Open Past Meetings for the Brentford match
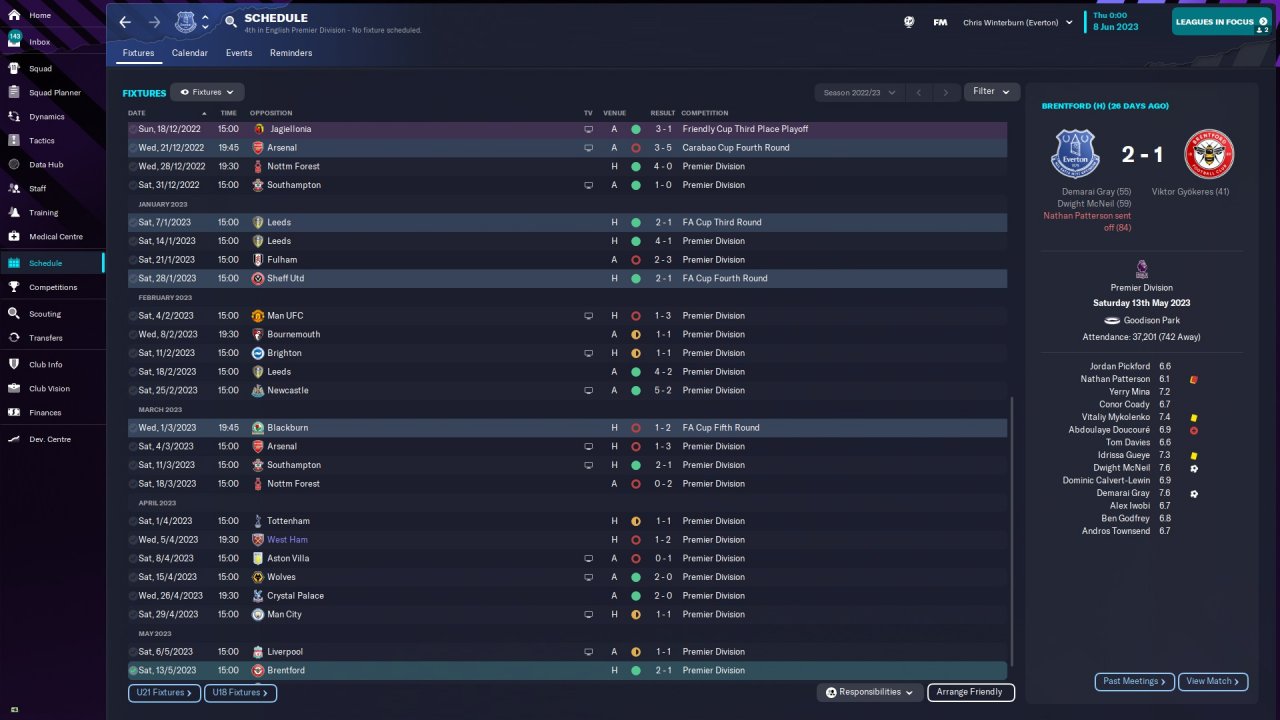1280x720 pixels. (1135, 681)
